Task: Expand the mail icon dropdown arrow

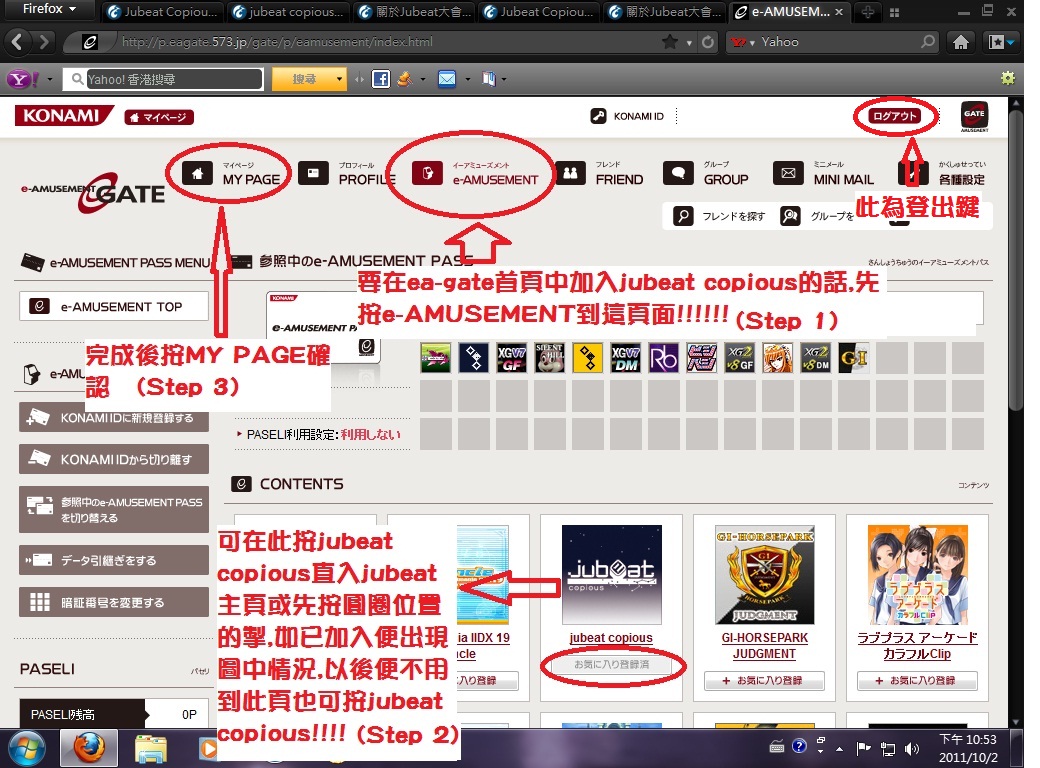Action: (x=468, y=80)
